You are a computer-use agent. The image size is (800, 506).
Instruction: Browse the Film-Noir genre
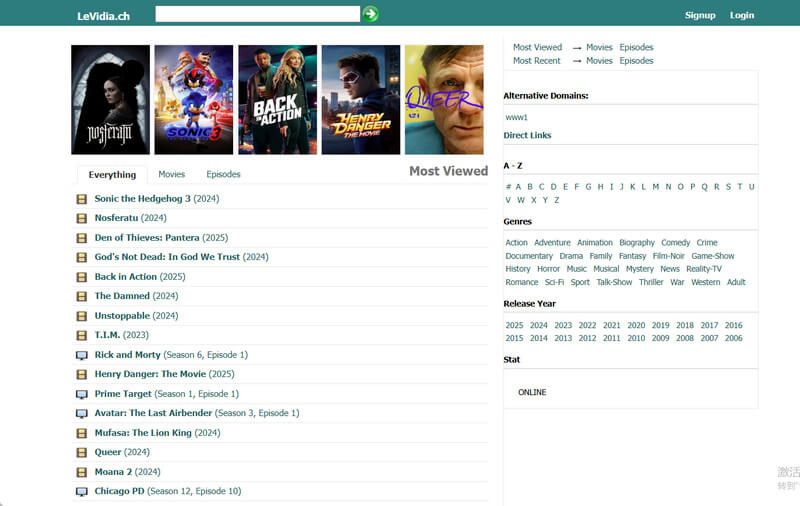pyautogui.click(x=669, y=256)
